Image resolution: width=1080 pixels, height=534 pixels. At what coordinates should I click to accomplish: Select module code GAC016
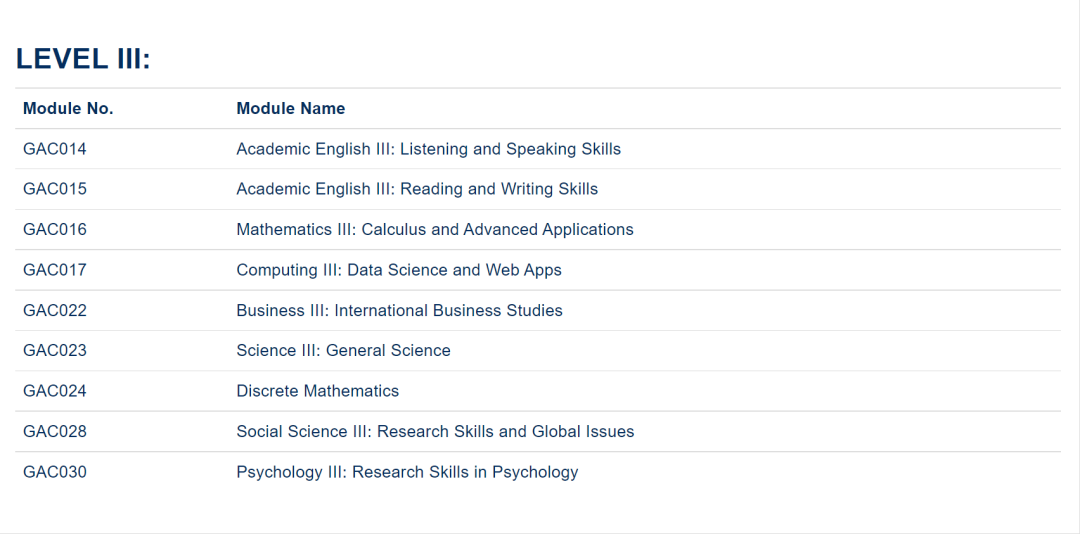(55, 230)
